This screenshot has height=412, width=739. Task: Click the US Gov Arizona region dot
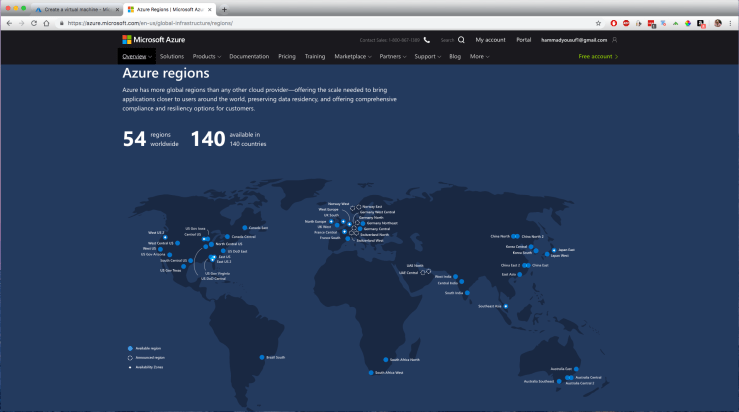[170, 255]
